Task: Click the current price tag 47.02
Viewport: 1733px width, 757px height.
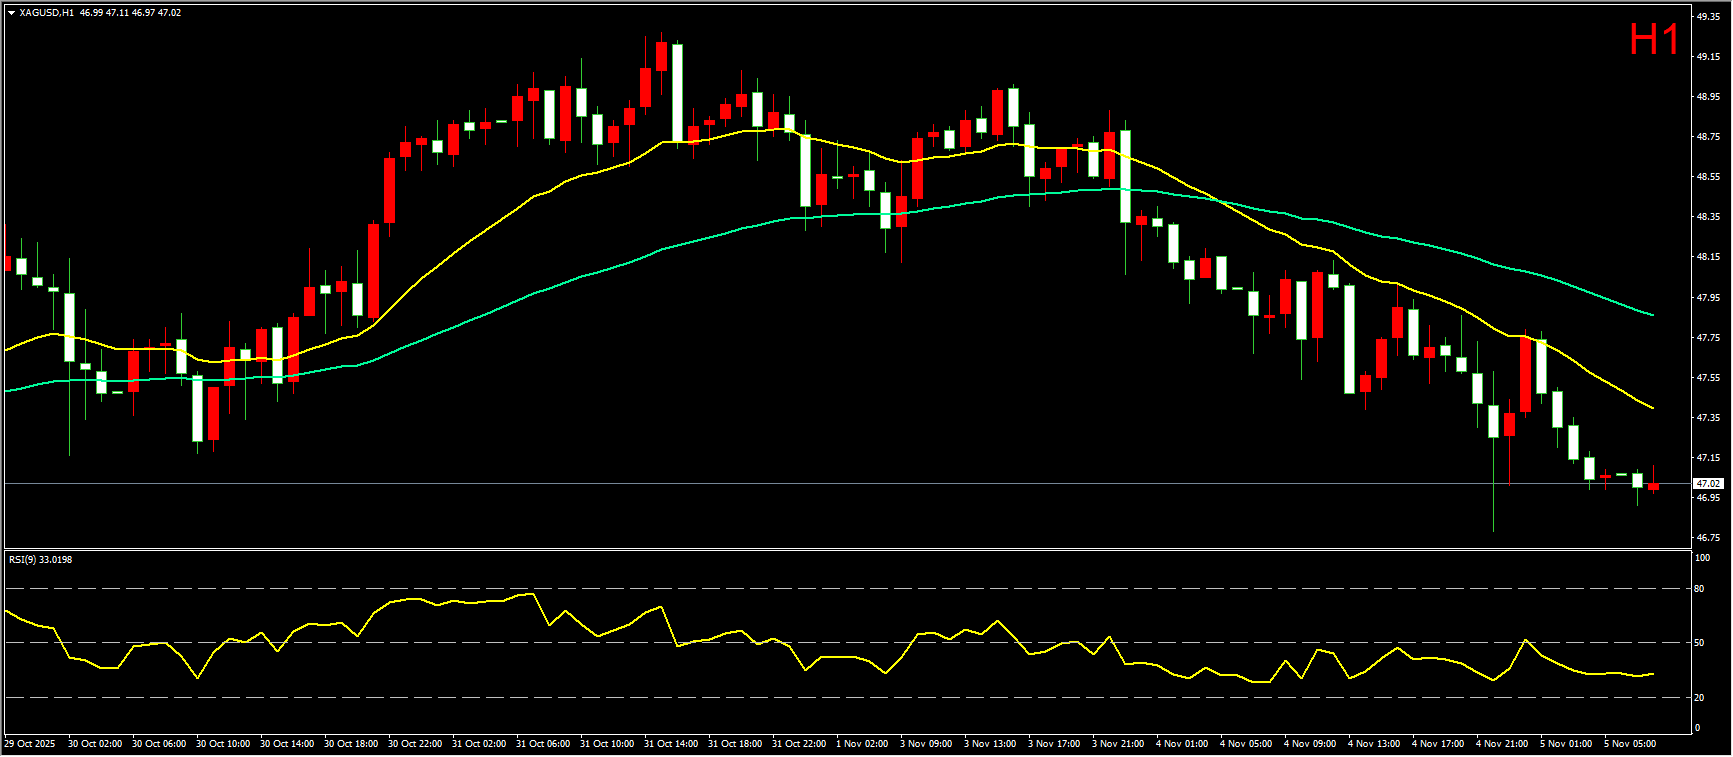Action: [x=1708, y=484]
